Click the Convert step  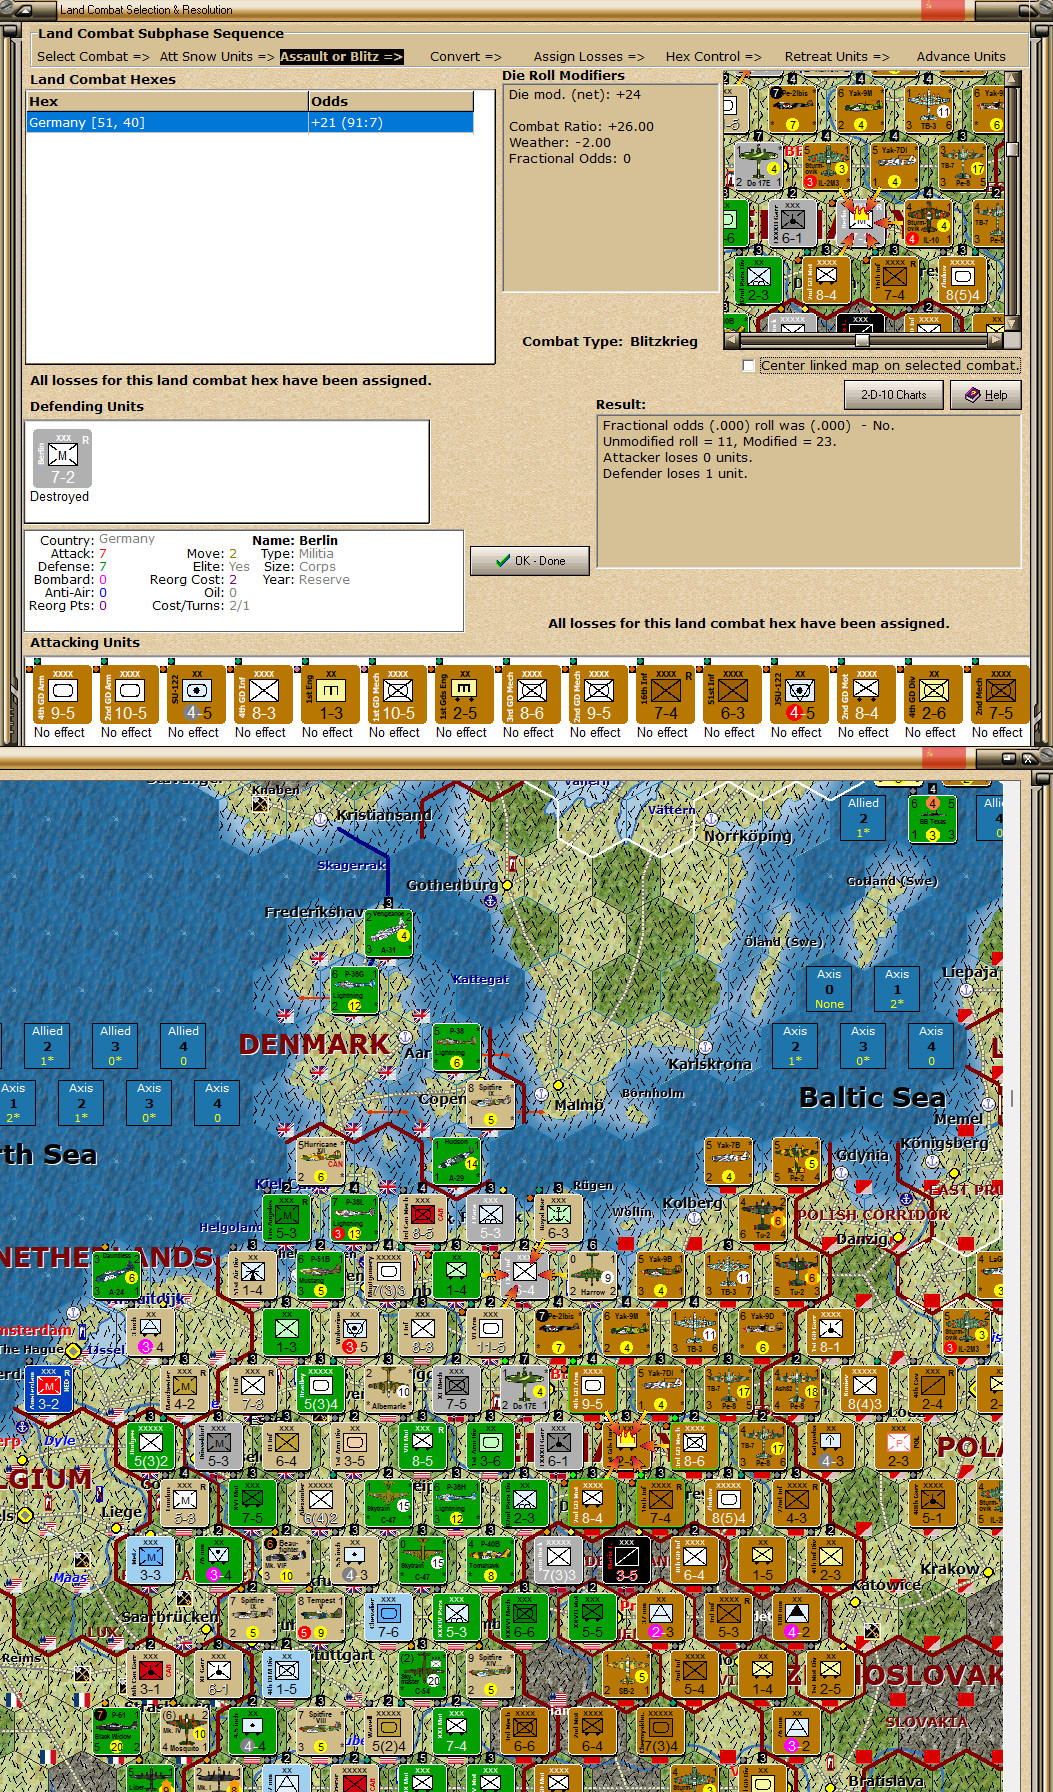coord(466,57)
